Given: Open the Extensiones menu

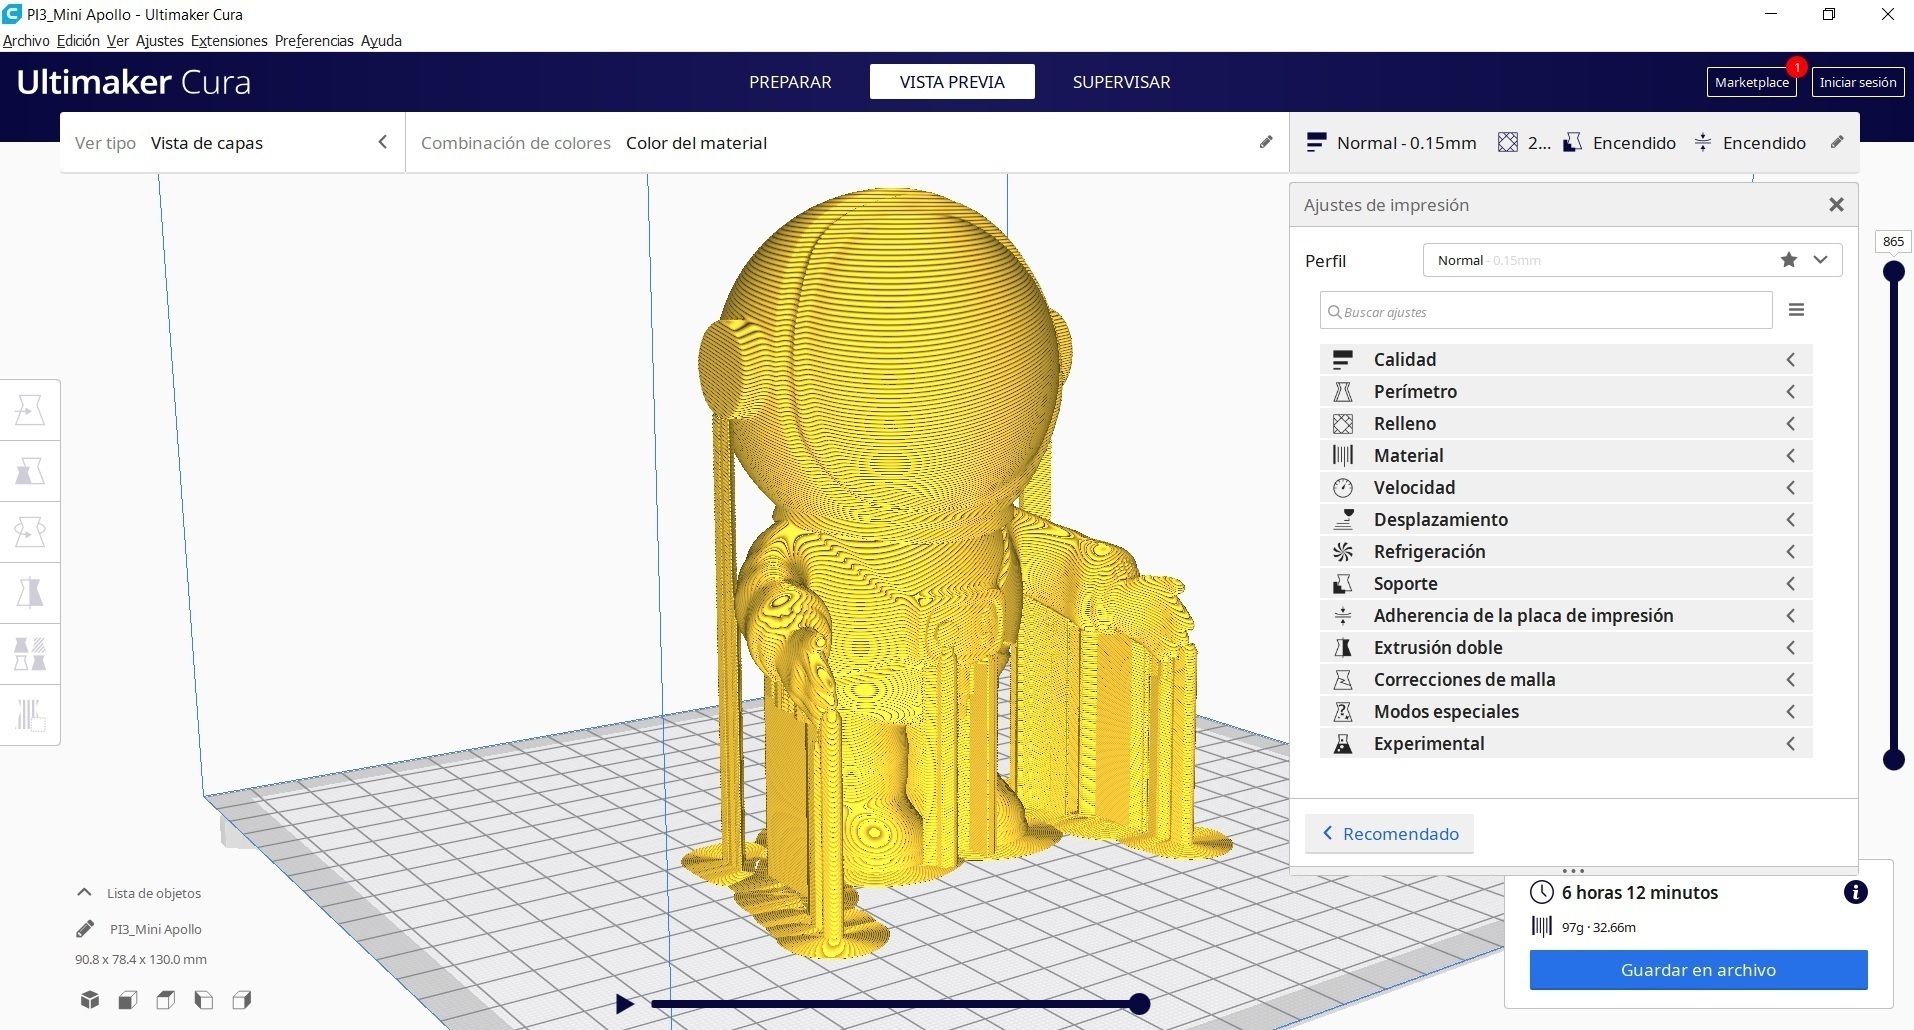Looking at the screenshot, I should 228,41.
